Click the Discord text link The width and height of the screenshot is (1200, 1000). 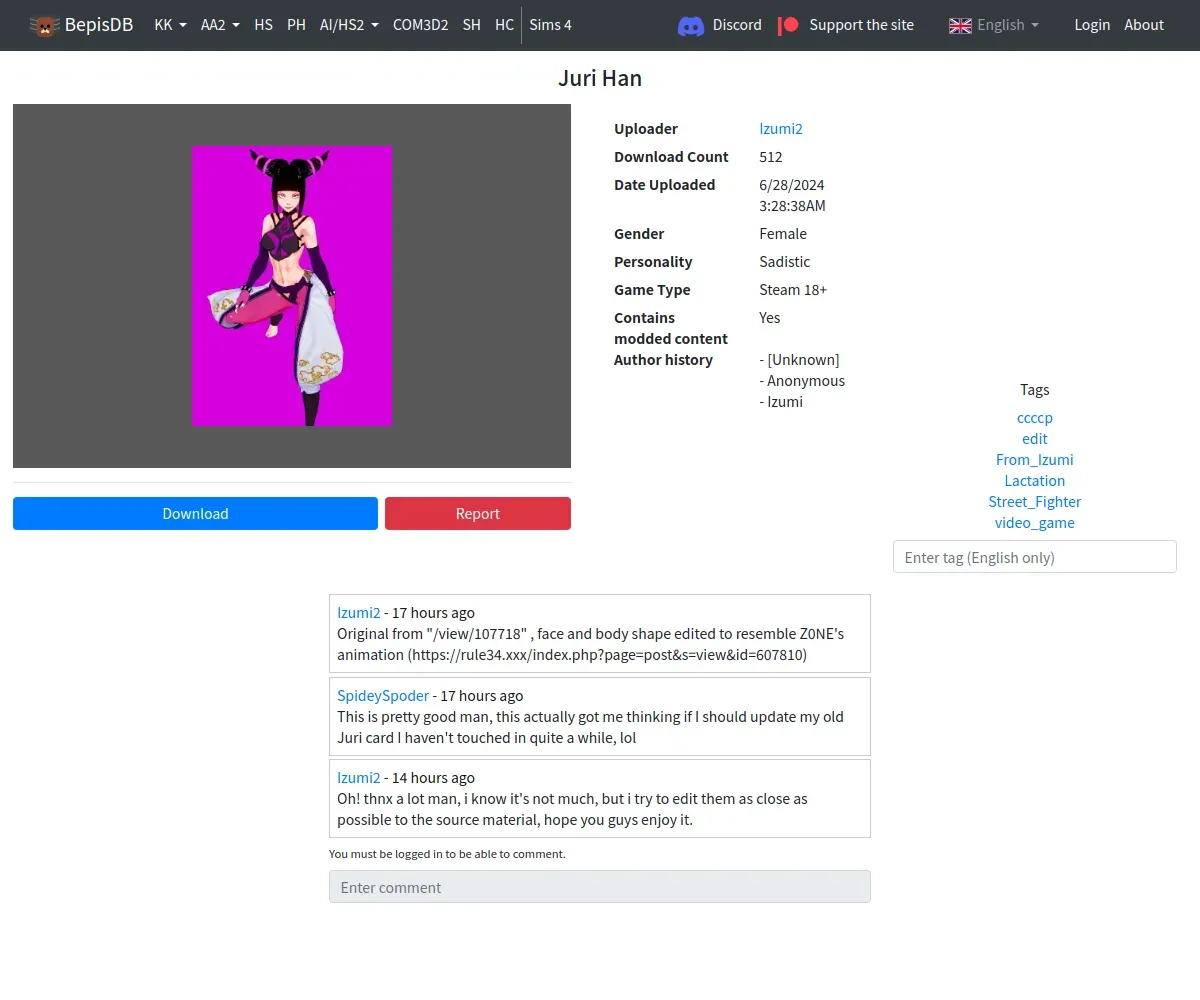737,25
